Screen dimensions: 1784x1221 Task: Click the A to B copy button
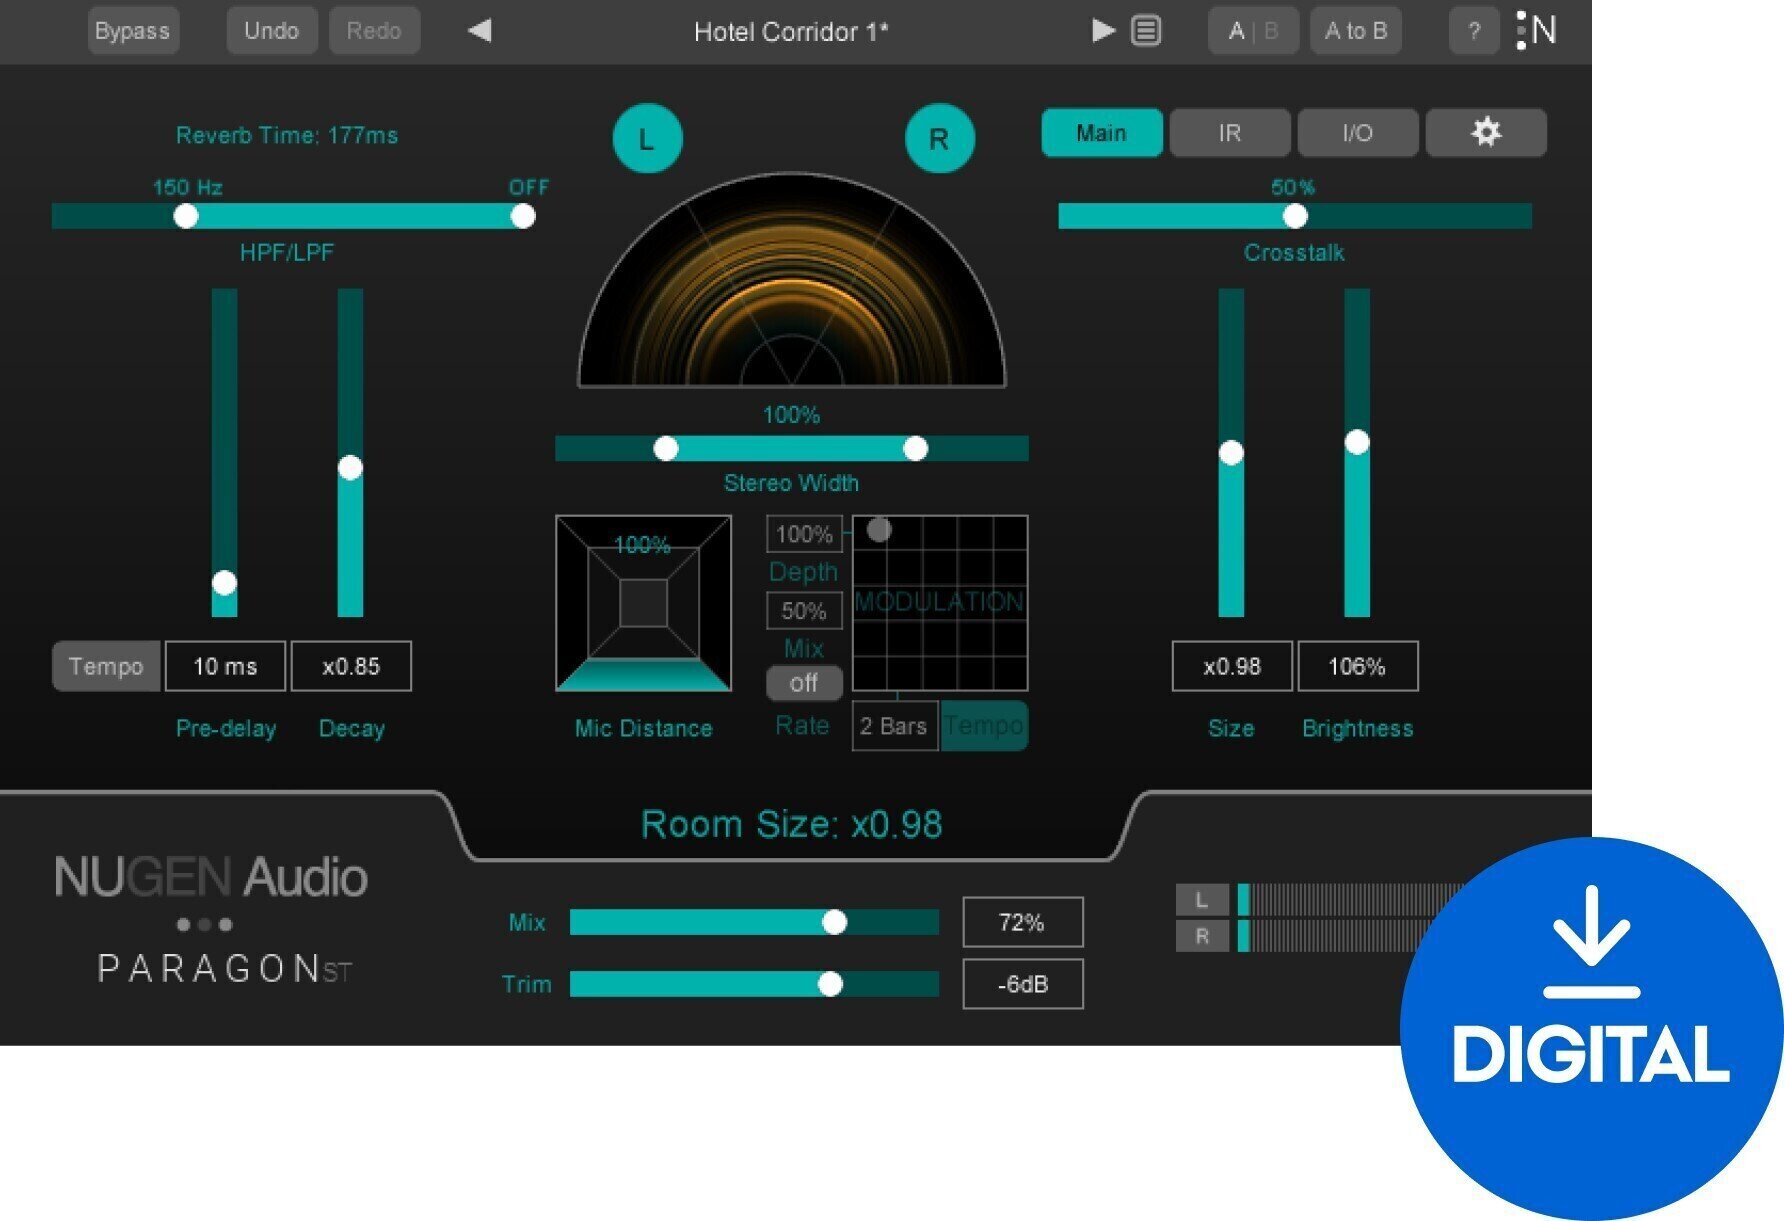pos(1355,31)
